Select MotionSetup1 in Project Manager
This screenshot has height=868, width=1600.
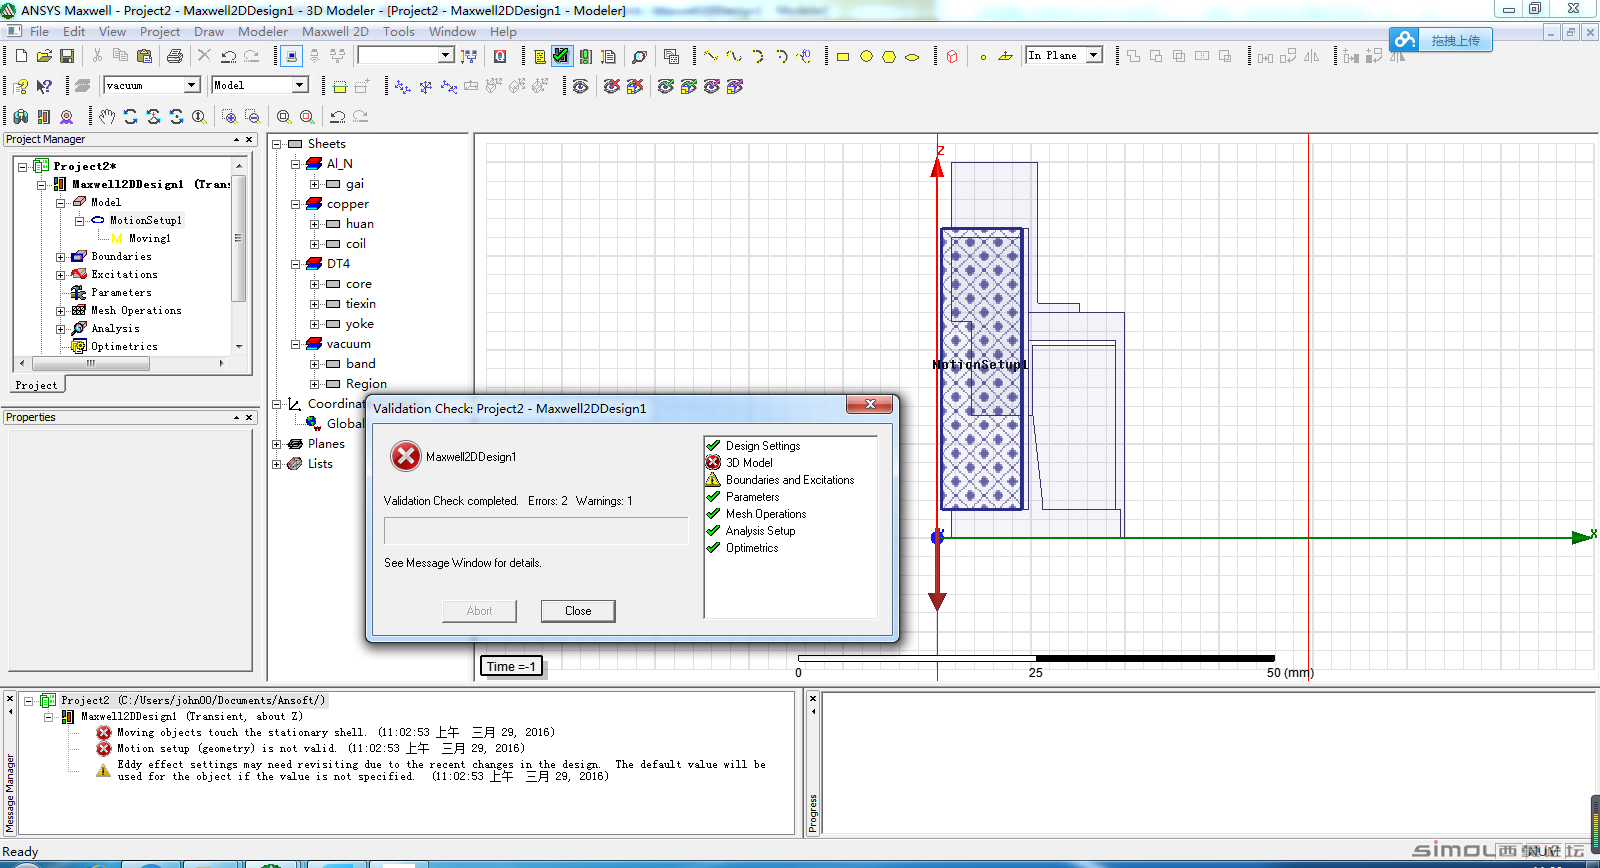146,220
